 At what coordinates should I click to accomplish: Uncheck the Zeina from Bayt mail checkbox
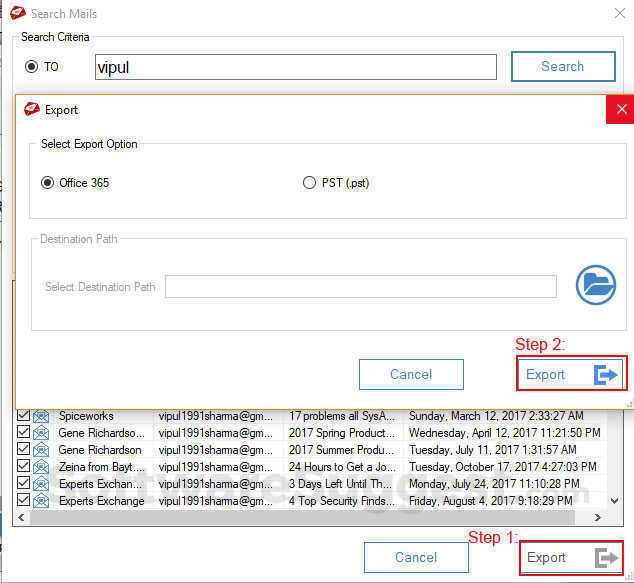[x=23, y=466]
